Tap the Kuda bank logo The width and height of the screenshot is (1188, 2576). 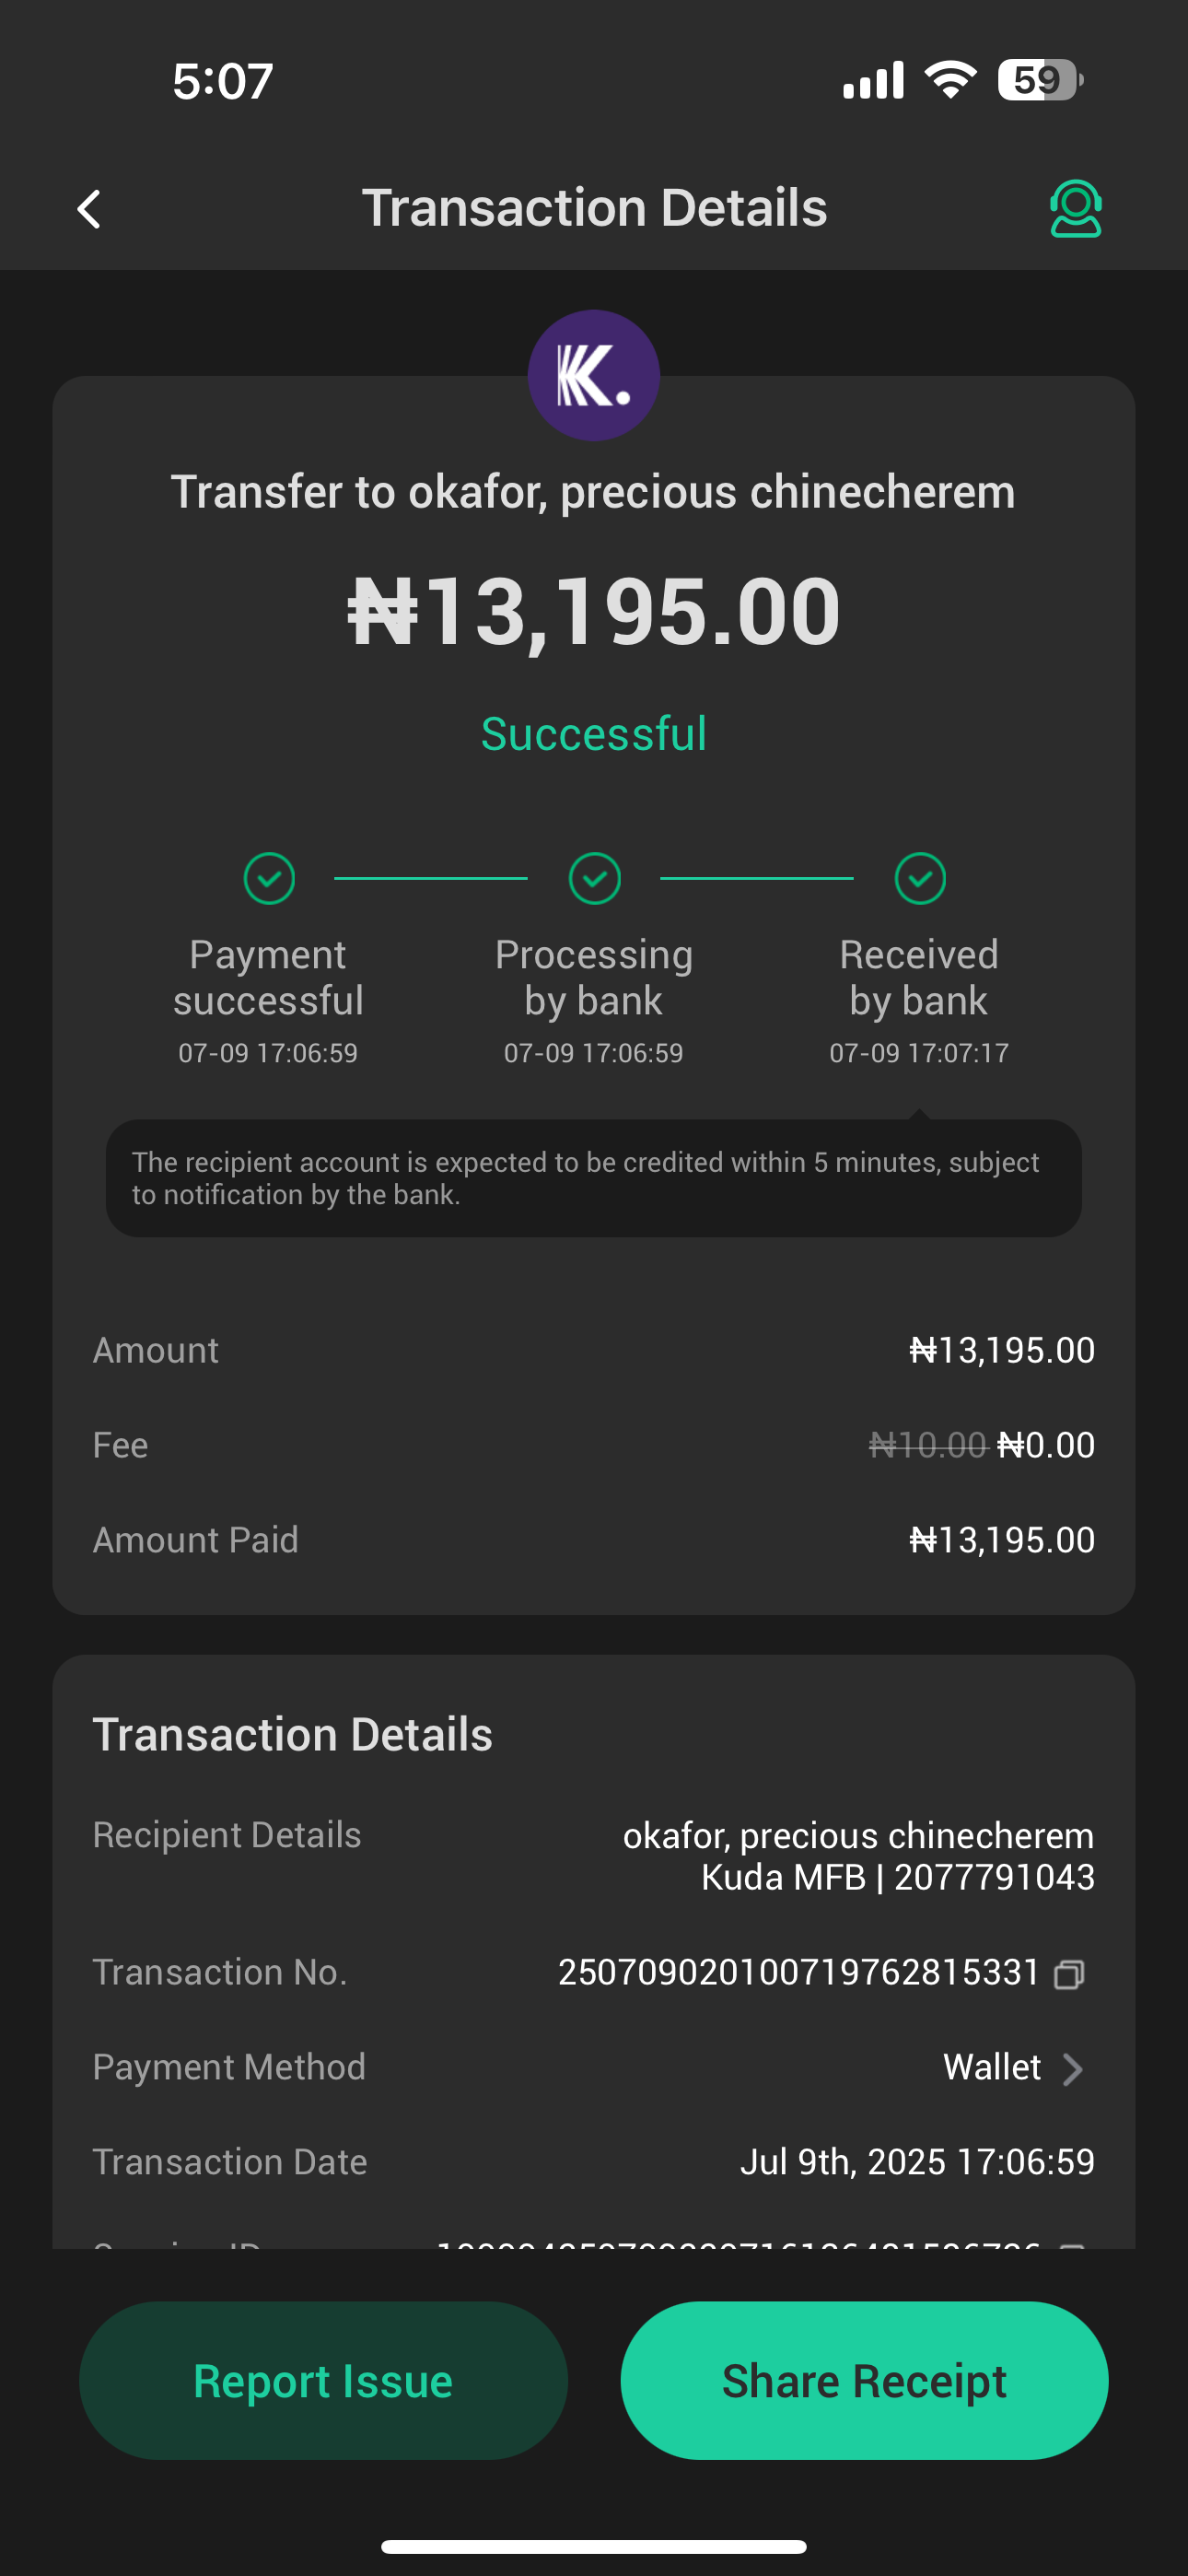593,375
